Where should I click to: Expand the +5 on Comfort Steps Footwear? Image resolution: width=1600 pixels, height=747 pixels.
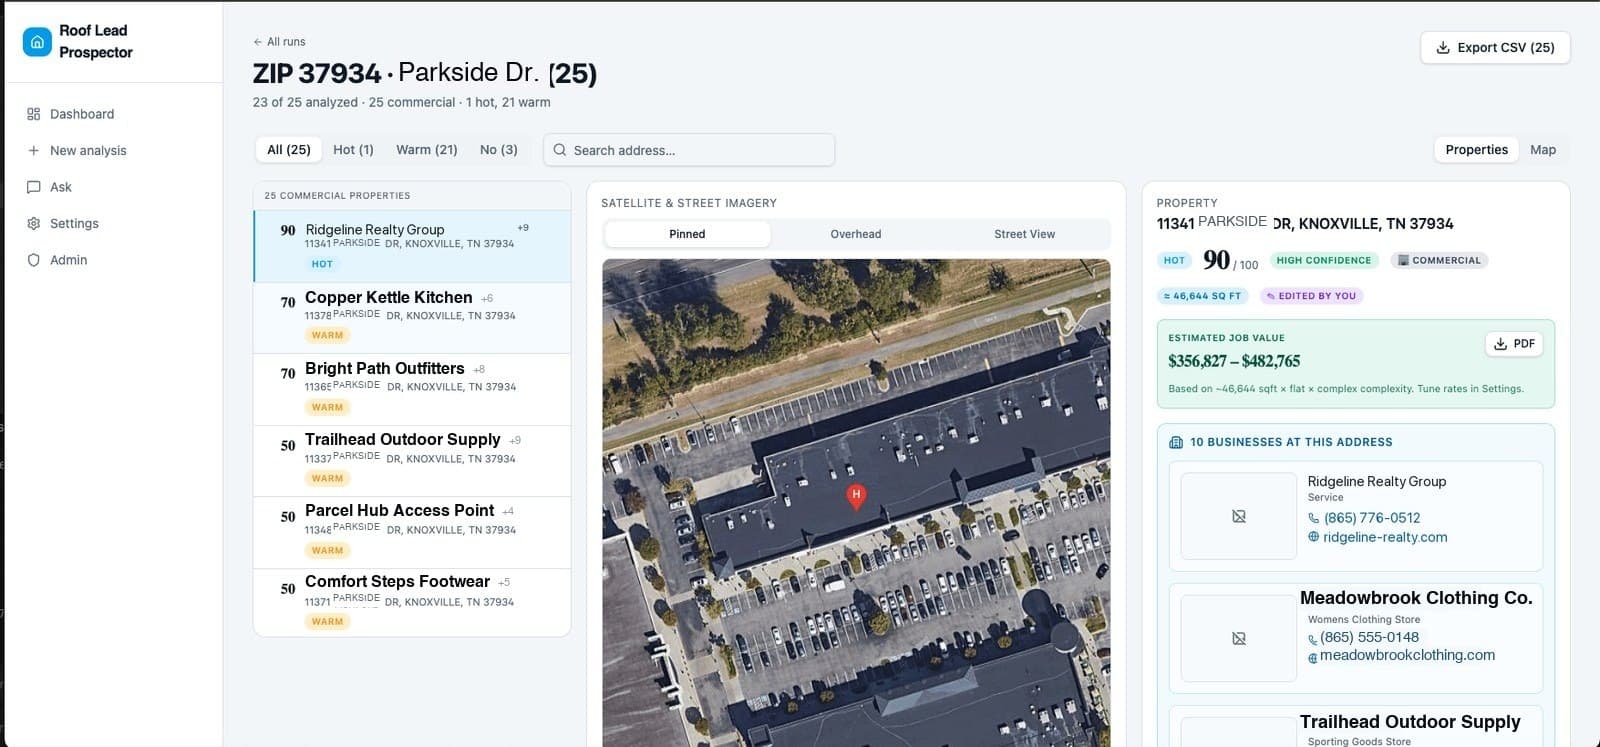pyautogui.click(x=504, y=582)
